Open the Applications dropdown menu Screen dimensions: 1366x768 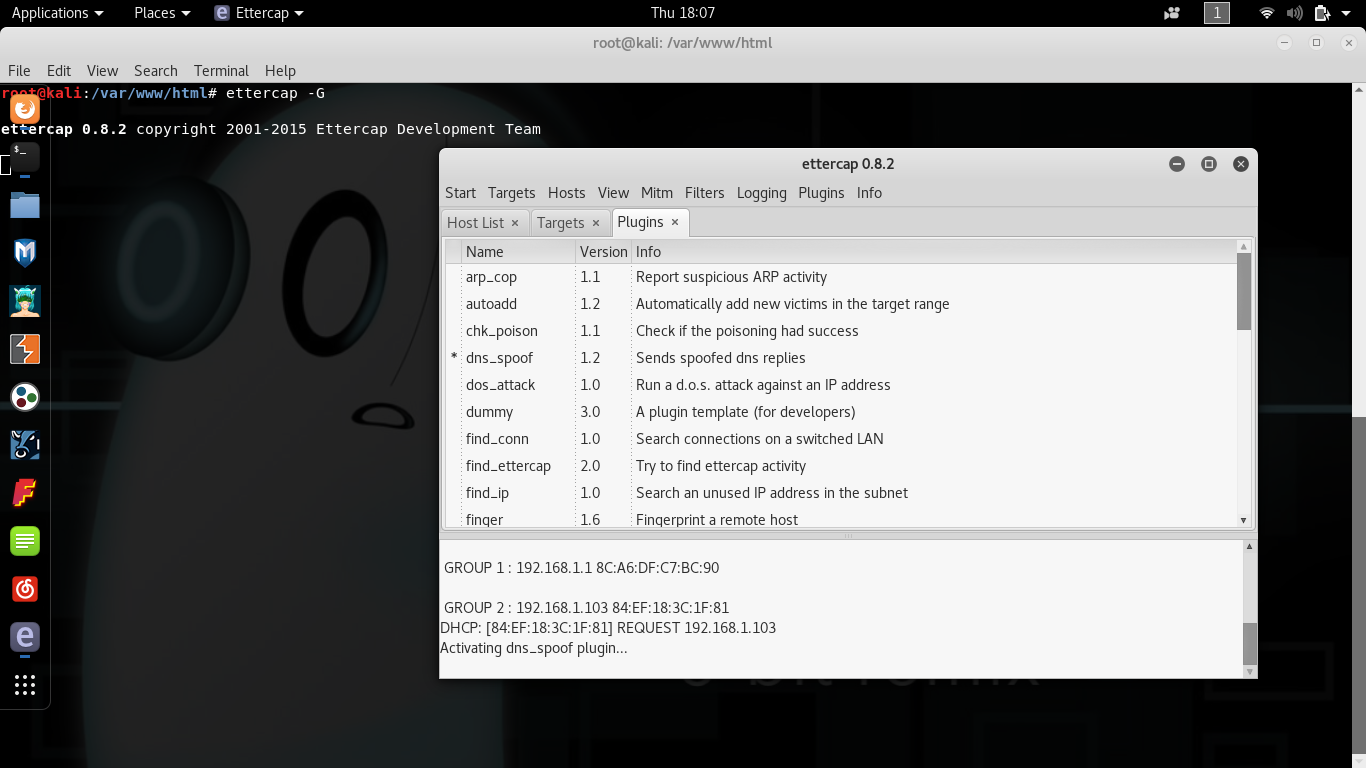(x=57, y=13)
